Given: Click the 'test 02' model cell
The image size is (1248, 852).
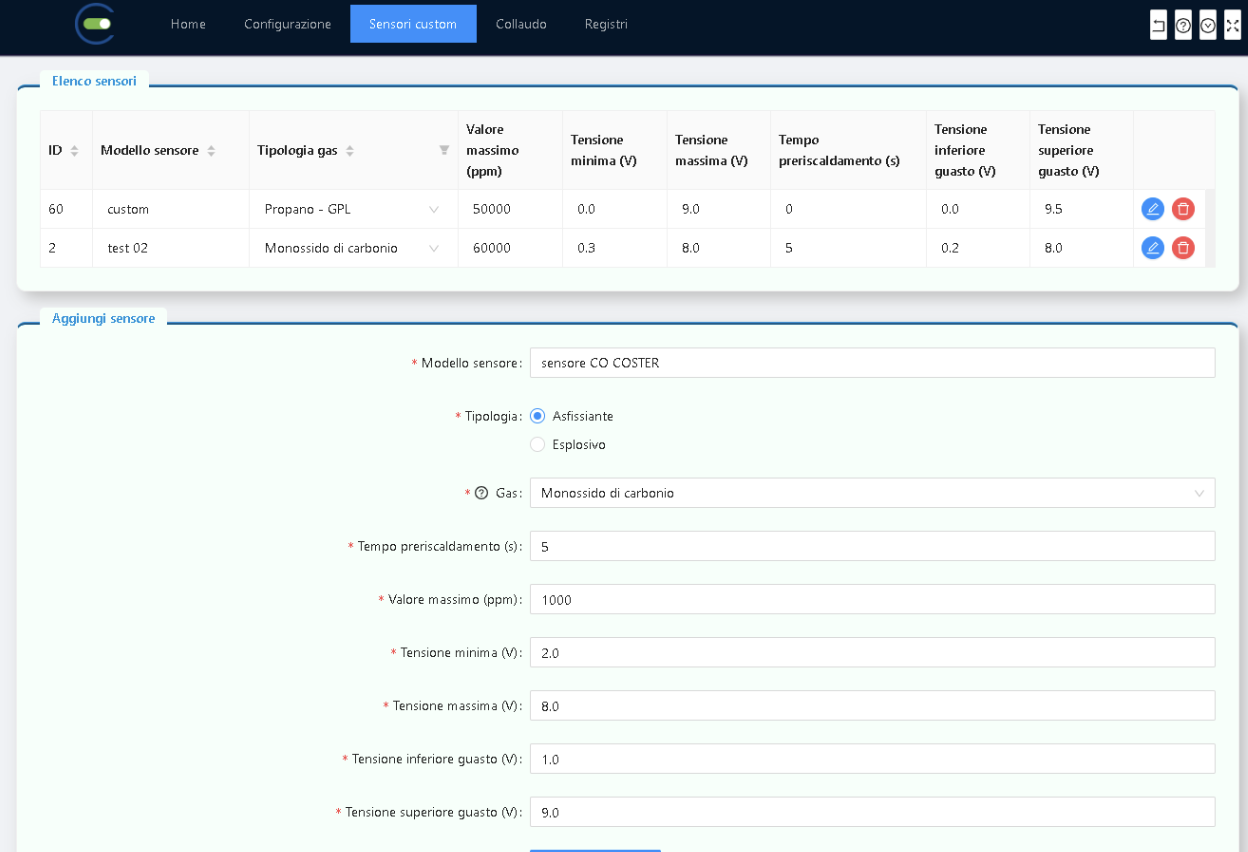Looking at the screenshot, I should click(171, 248).
